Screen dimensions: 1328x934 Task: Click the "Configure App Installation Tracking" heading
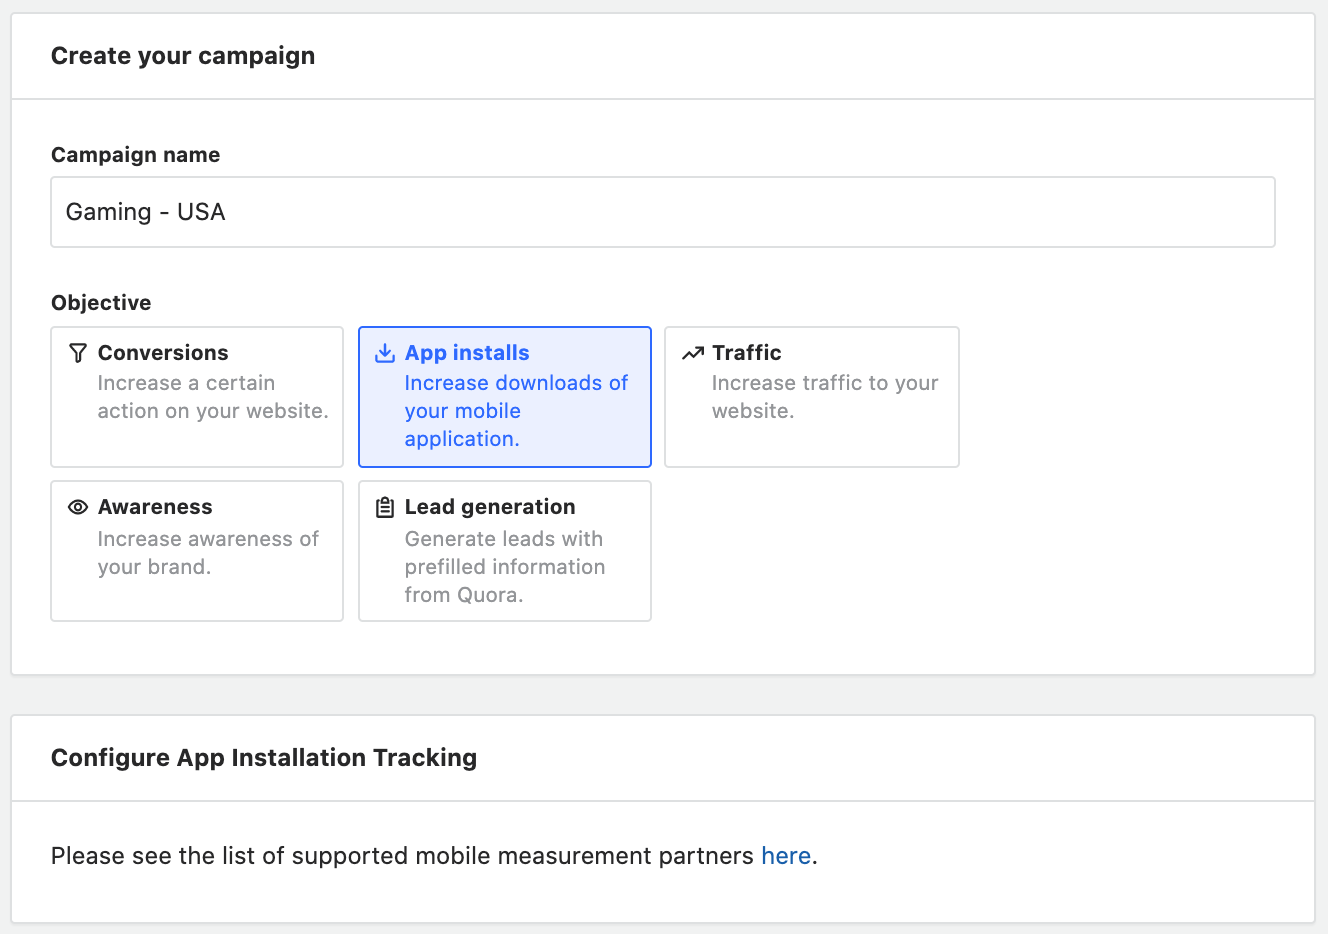[264, 758]
